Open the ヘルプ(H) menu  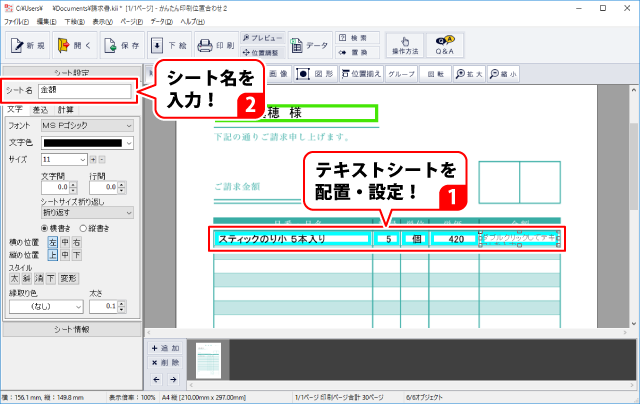[193, 22]
